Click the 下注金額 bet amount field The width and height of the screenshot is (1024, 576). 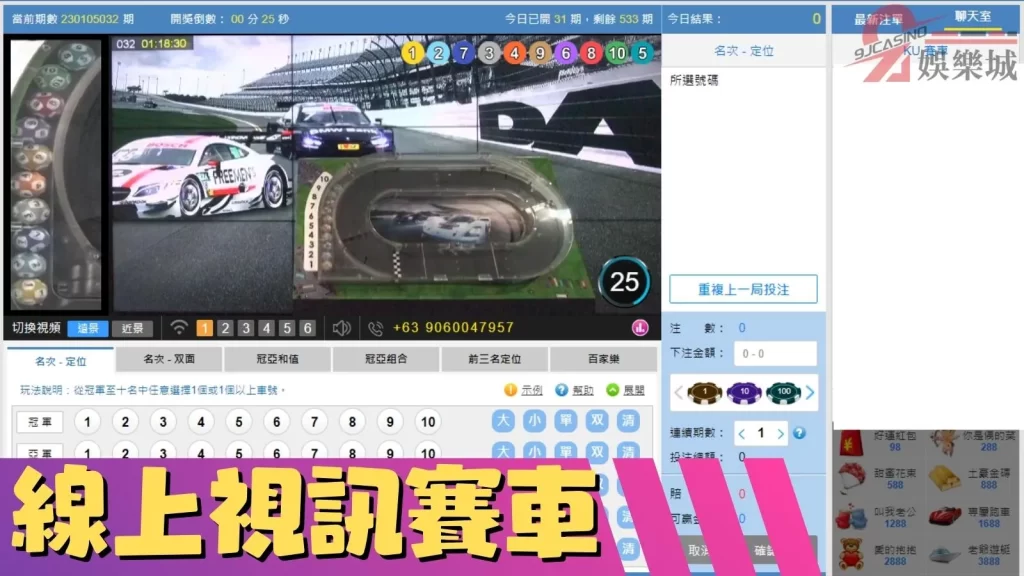[775, 353]
